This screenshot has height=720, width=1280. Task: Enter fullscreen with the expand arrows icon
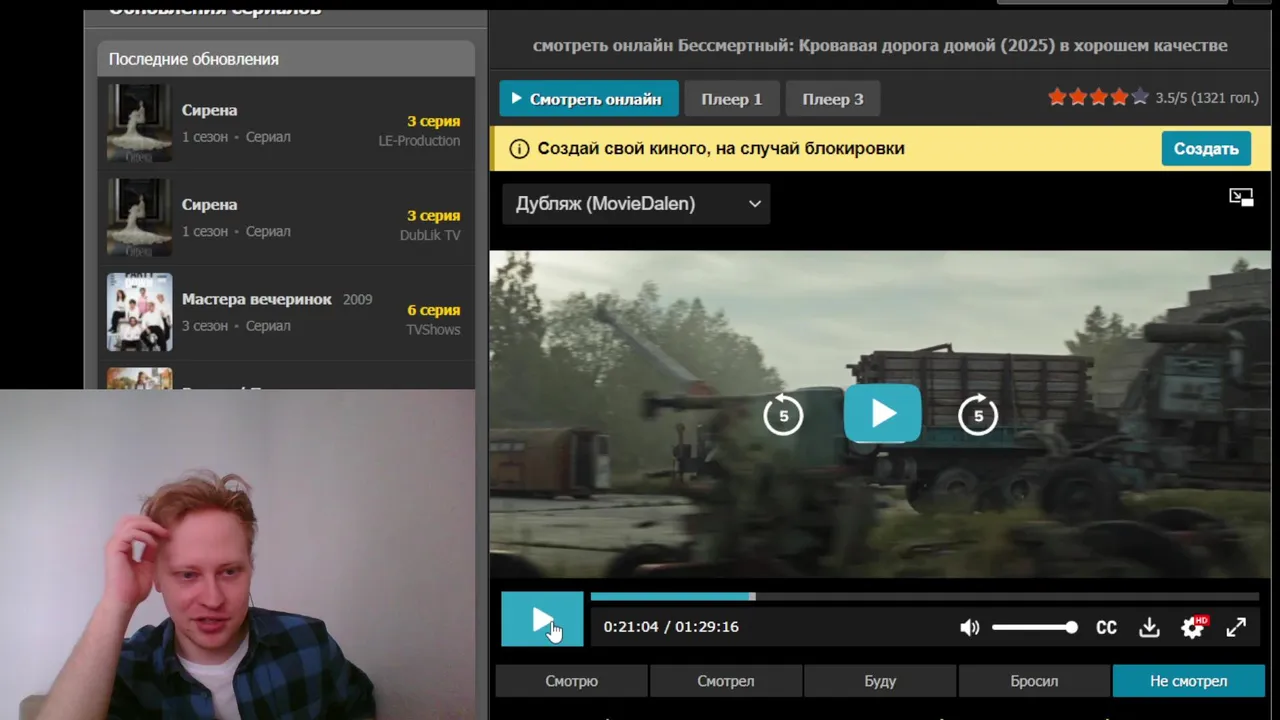[x=1236, y=627]
